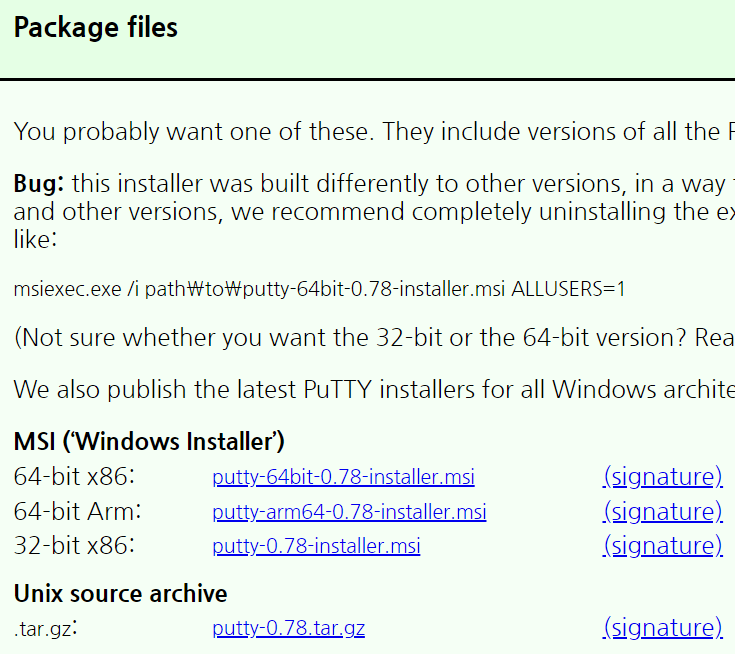This screenshot has width=735, height=654.
Task: Click the 'We also publish the latest' paragraph
Action: coord(370,388)
